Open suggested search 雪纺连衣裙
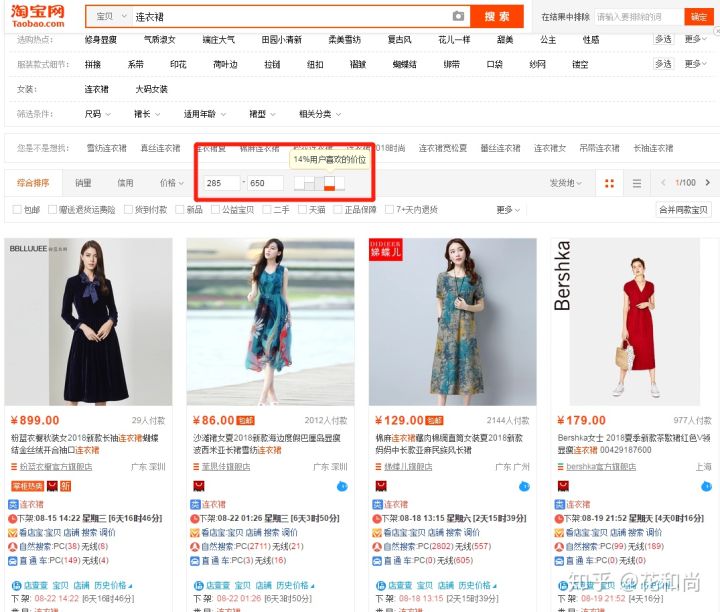Viewport: 720px width, 612px height. [x=107, y=148]
